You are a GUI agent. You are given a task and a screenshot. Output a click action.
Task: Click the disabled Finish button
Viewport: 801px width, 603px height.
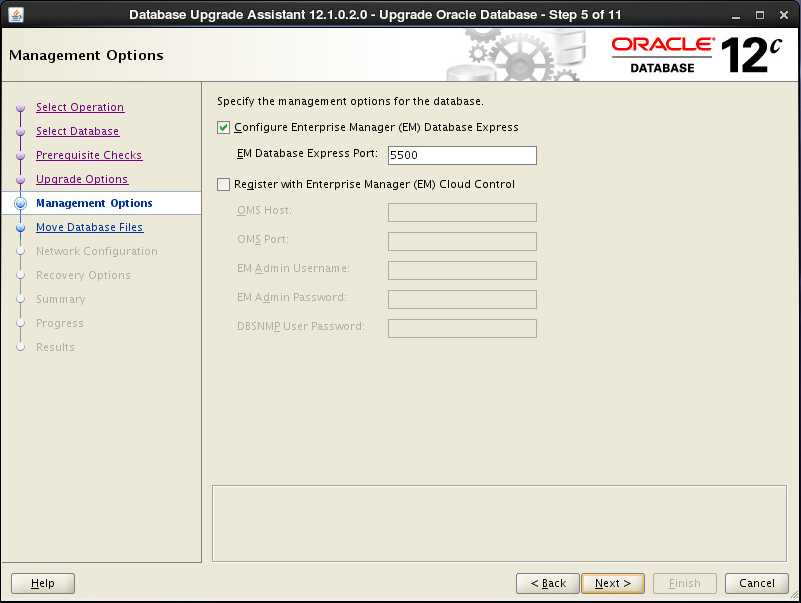pyautogui.click(x=685, y=583)
